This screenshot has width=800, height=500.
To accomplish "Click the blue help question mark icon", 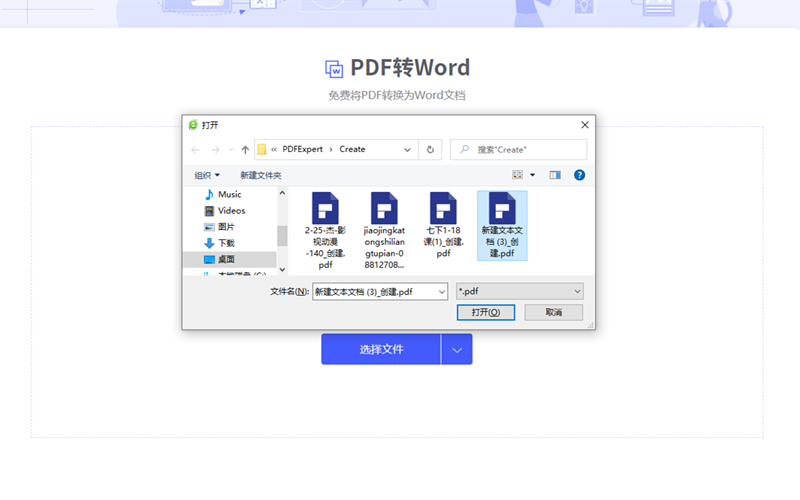I will (579, 175).
